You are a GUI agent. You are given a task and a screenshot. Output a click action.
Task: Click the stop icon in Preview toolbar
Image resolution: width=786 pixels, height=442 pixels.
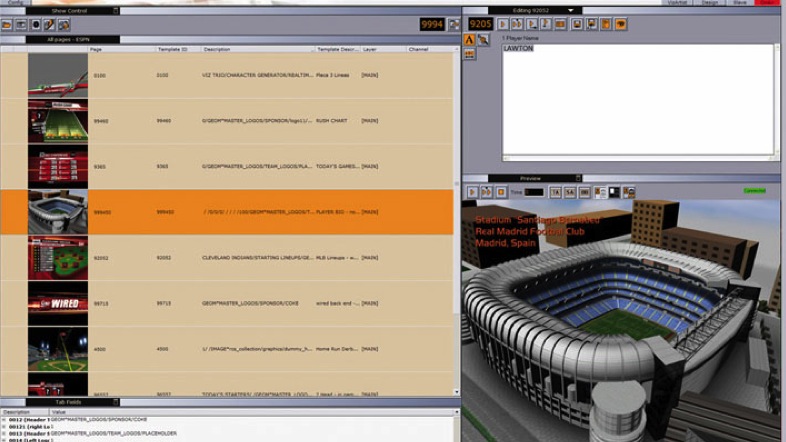502,192
